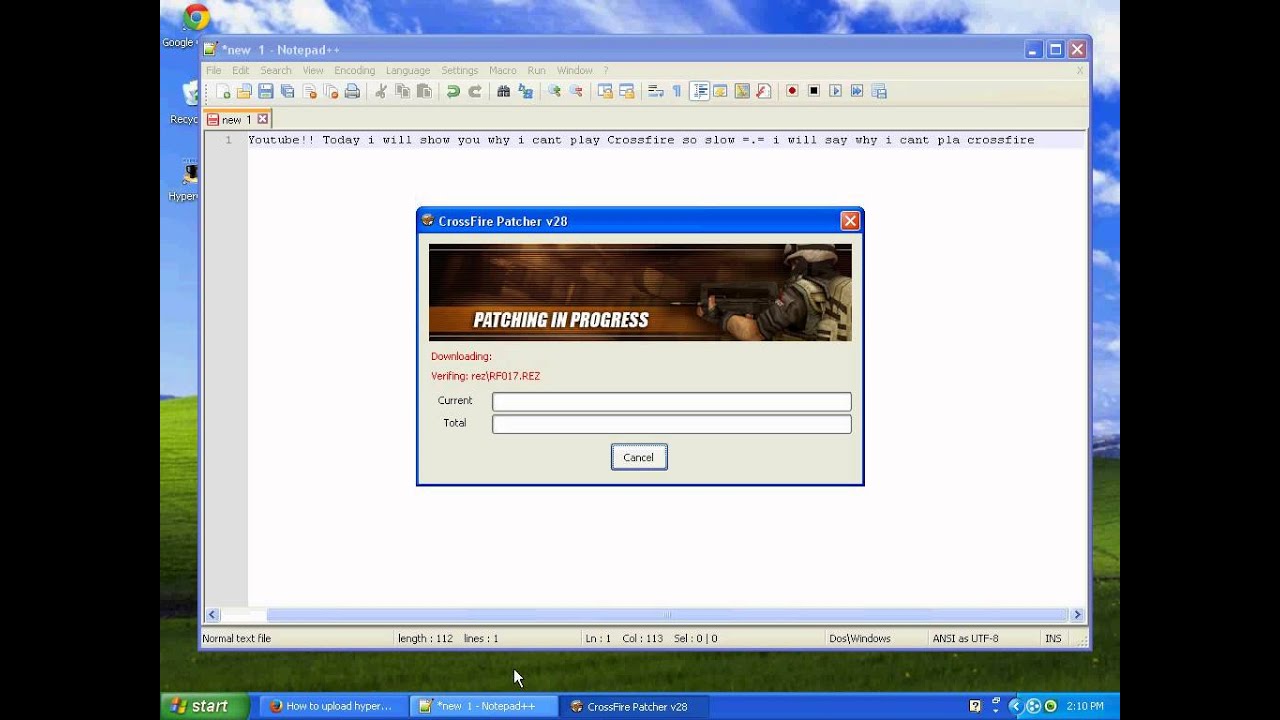
Task: Close the CrossFire Patcher v28 dialog
Action: tap(850, 221)
